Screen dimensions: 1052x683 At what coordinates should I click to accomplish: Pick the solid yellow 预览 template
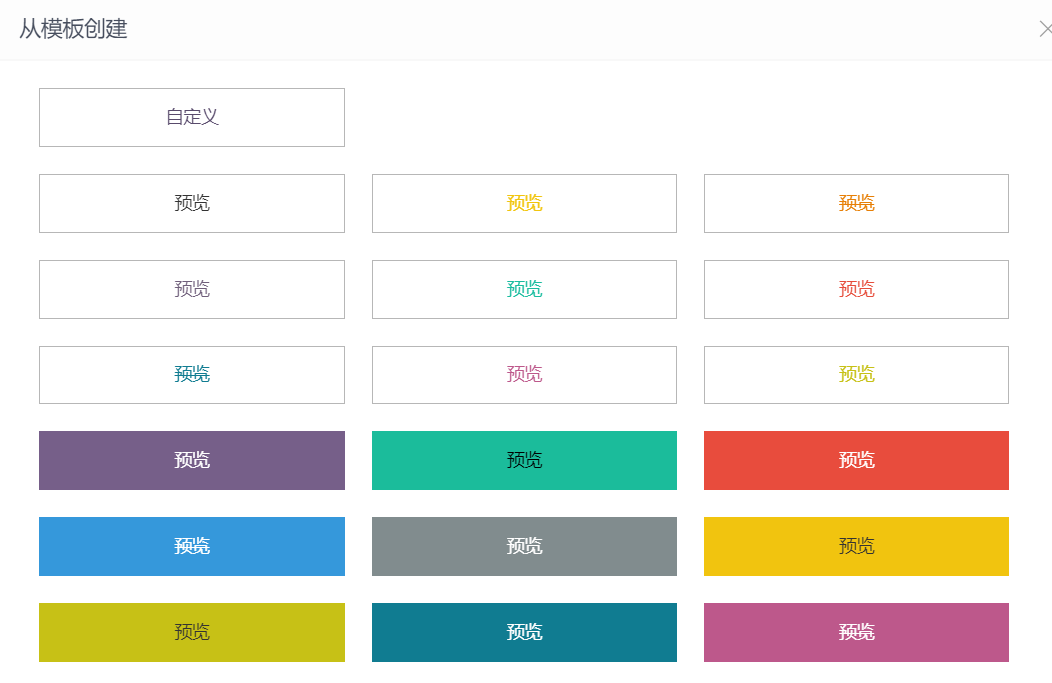856,546
